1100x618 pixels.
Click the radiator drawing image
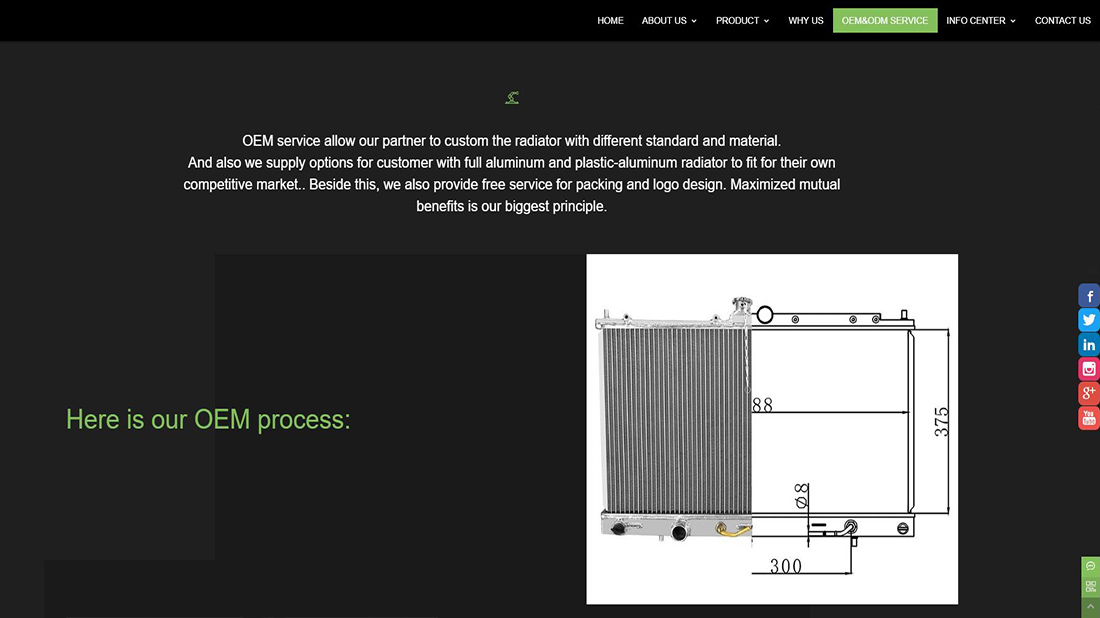[x=772, y=429]
